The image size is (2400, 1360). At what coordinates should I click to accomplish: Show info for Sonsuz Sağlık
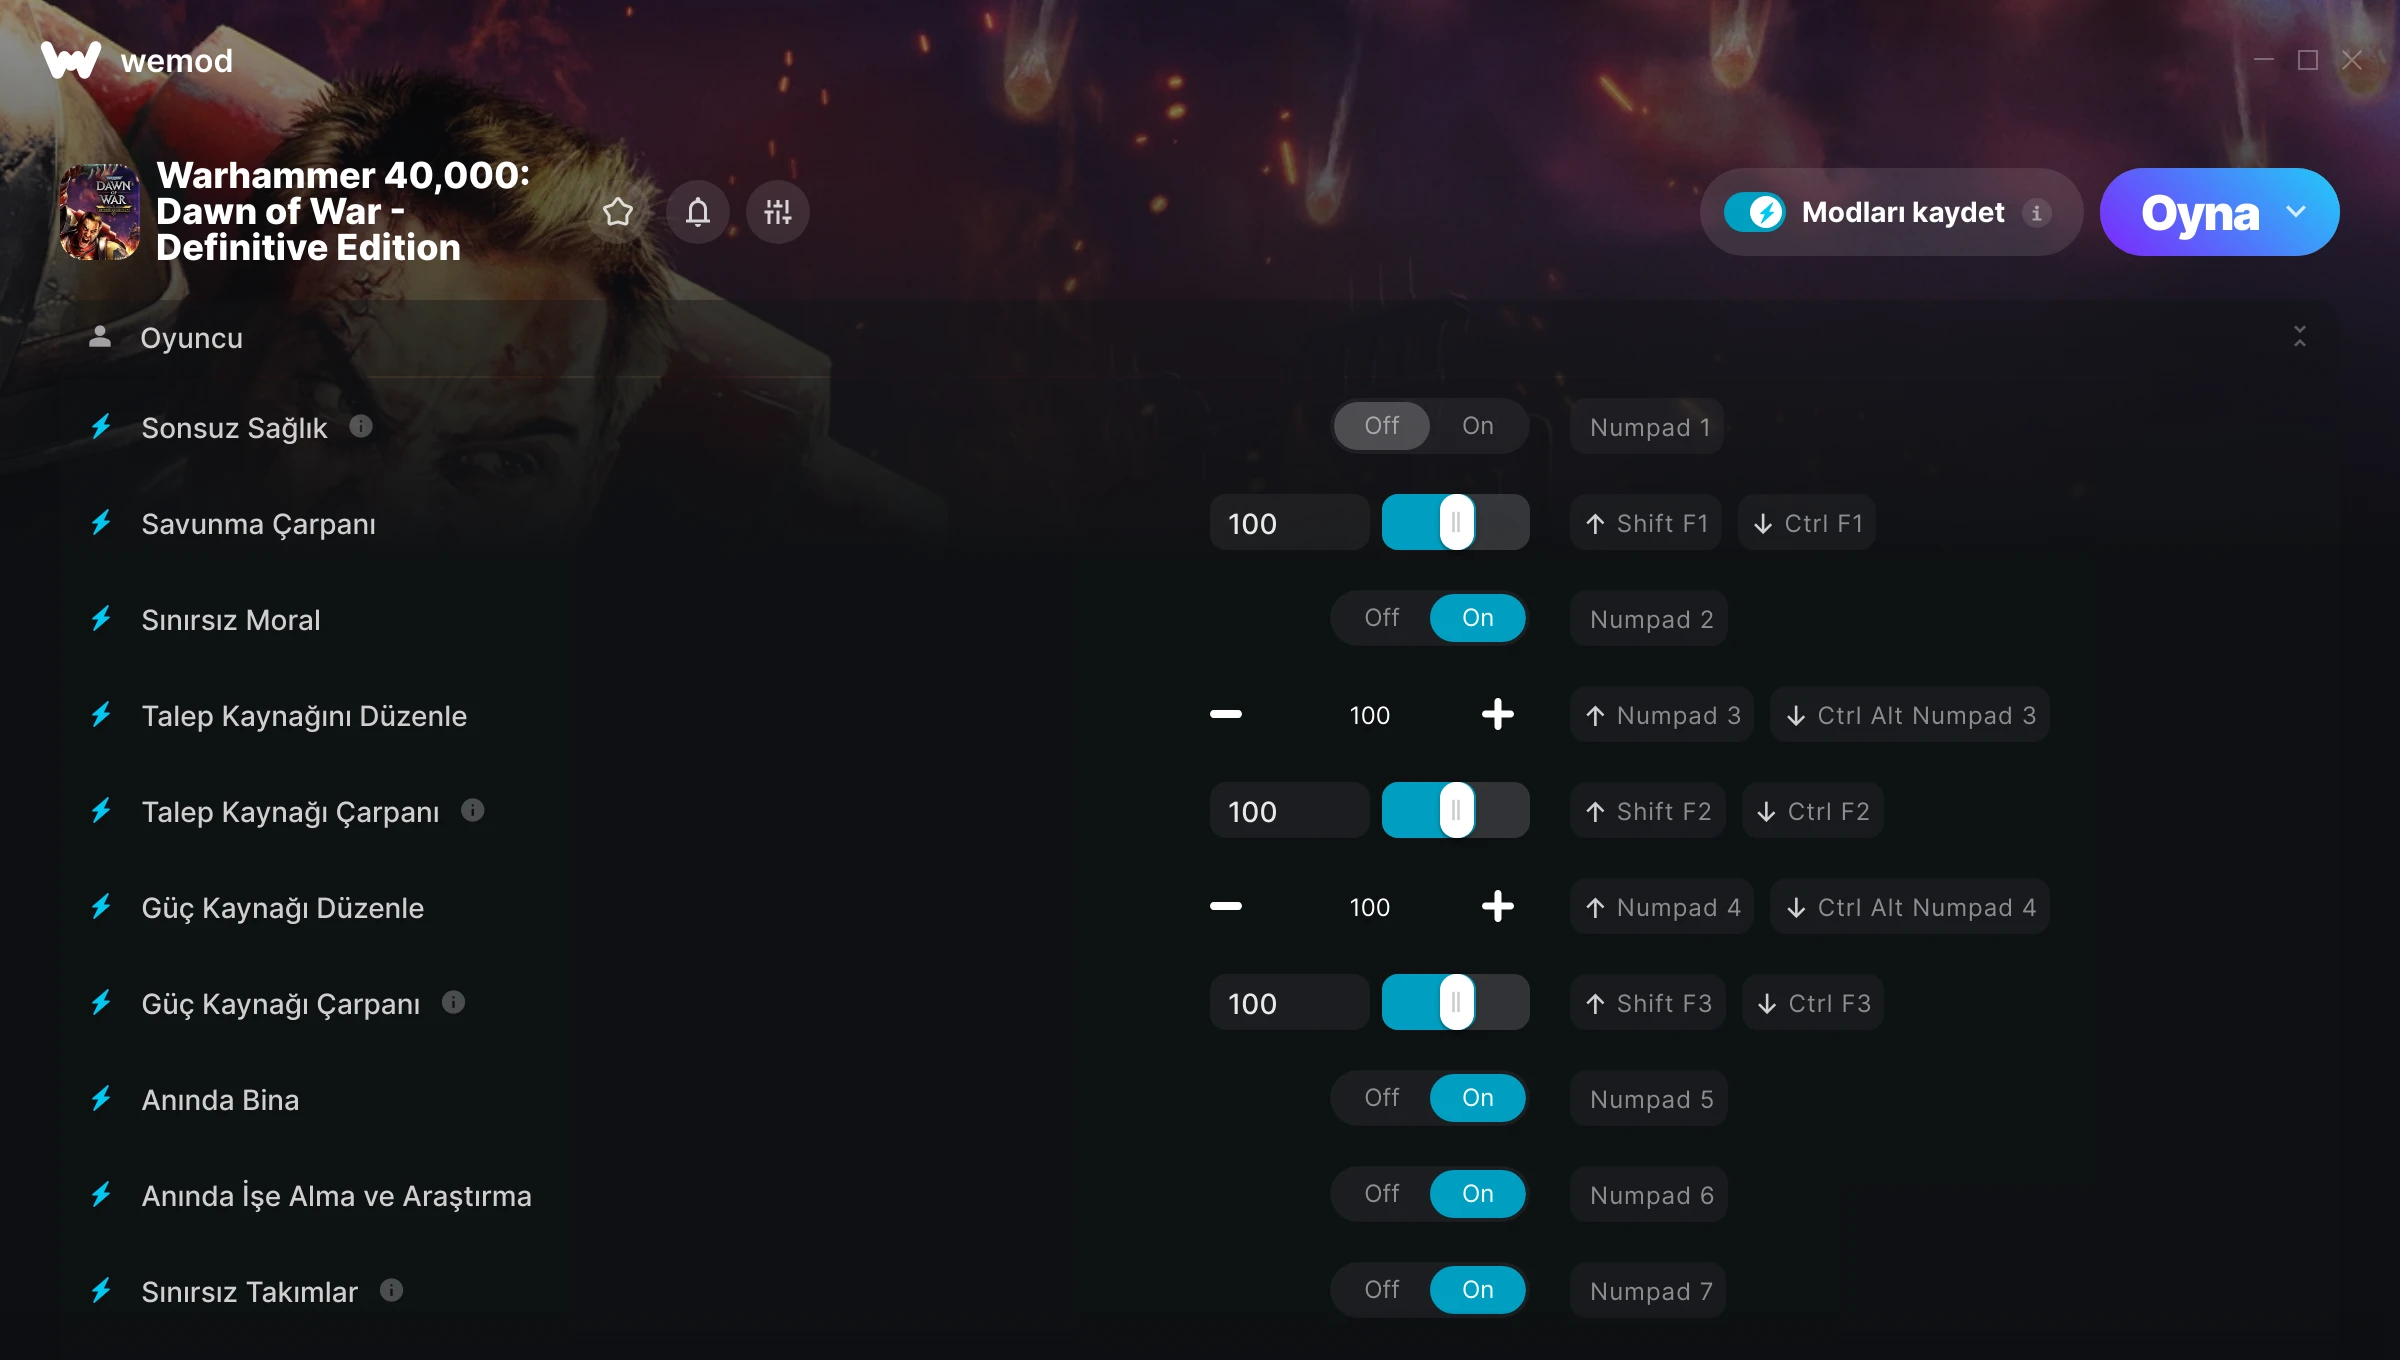[x=361, y=426]
